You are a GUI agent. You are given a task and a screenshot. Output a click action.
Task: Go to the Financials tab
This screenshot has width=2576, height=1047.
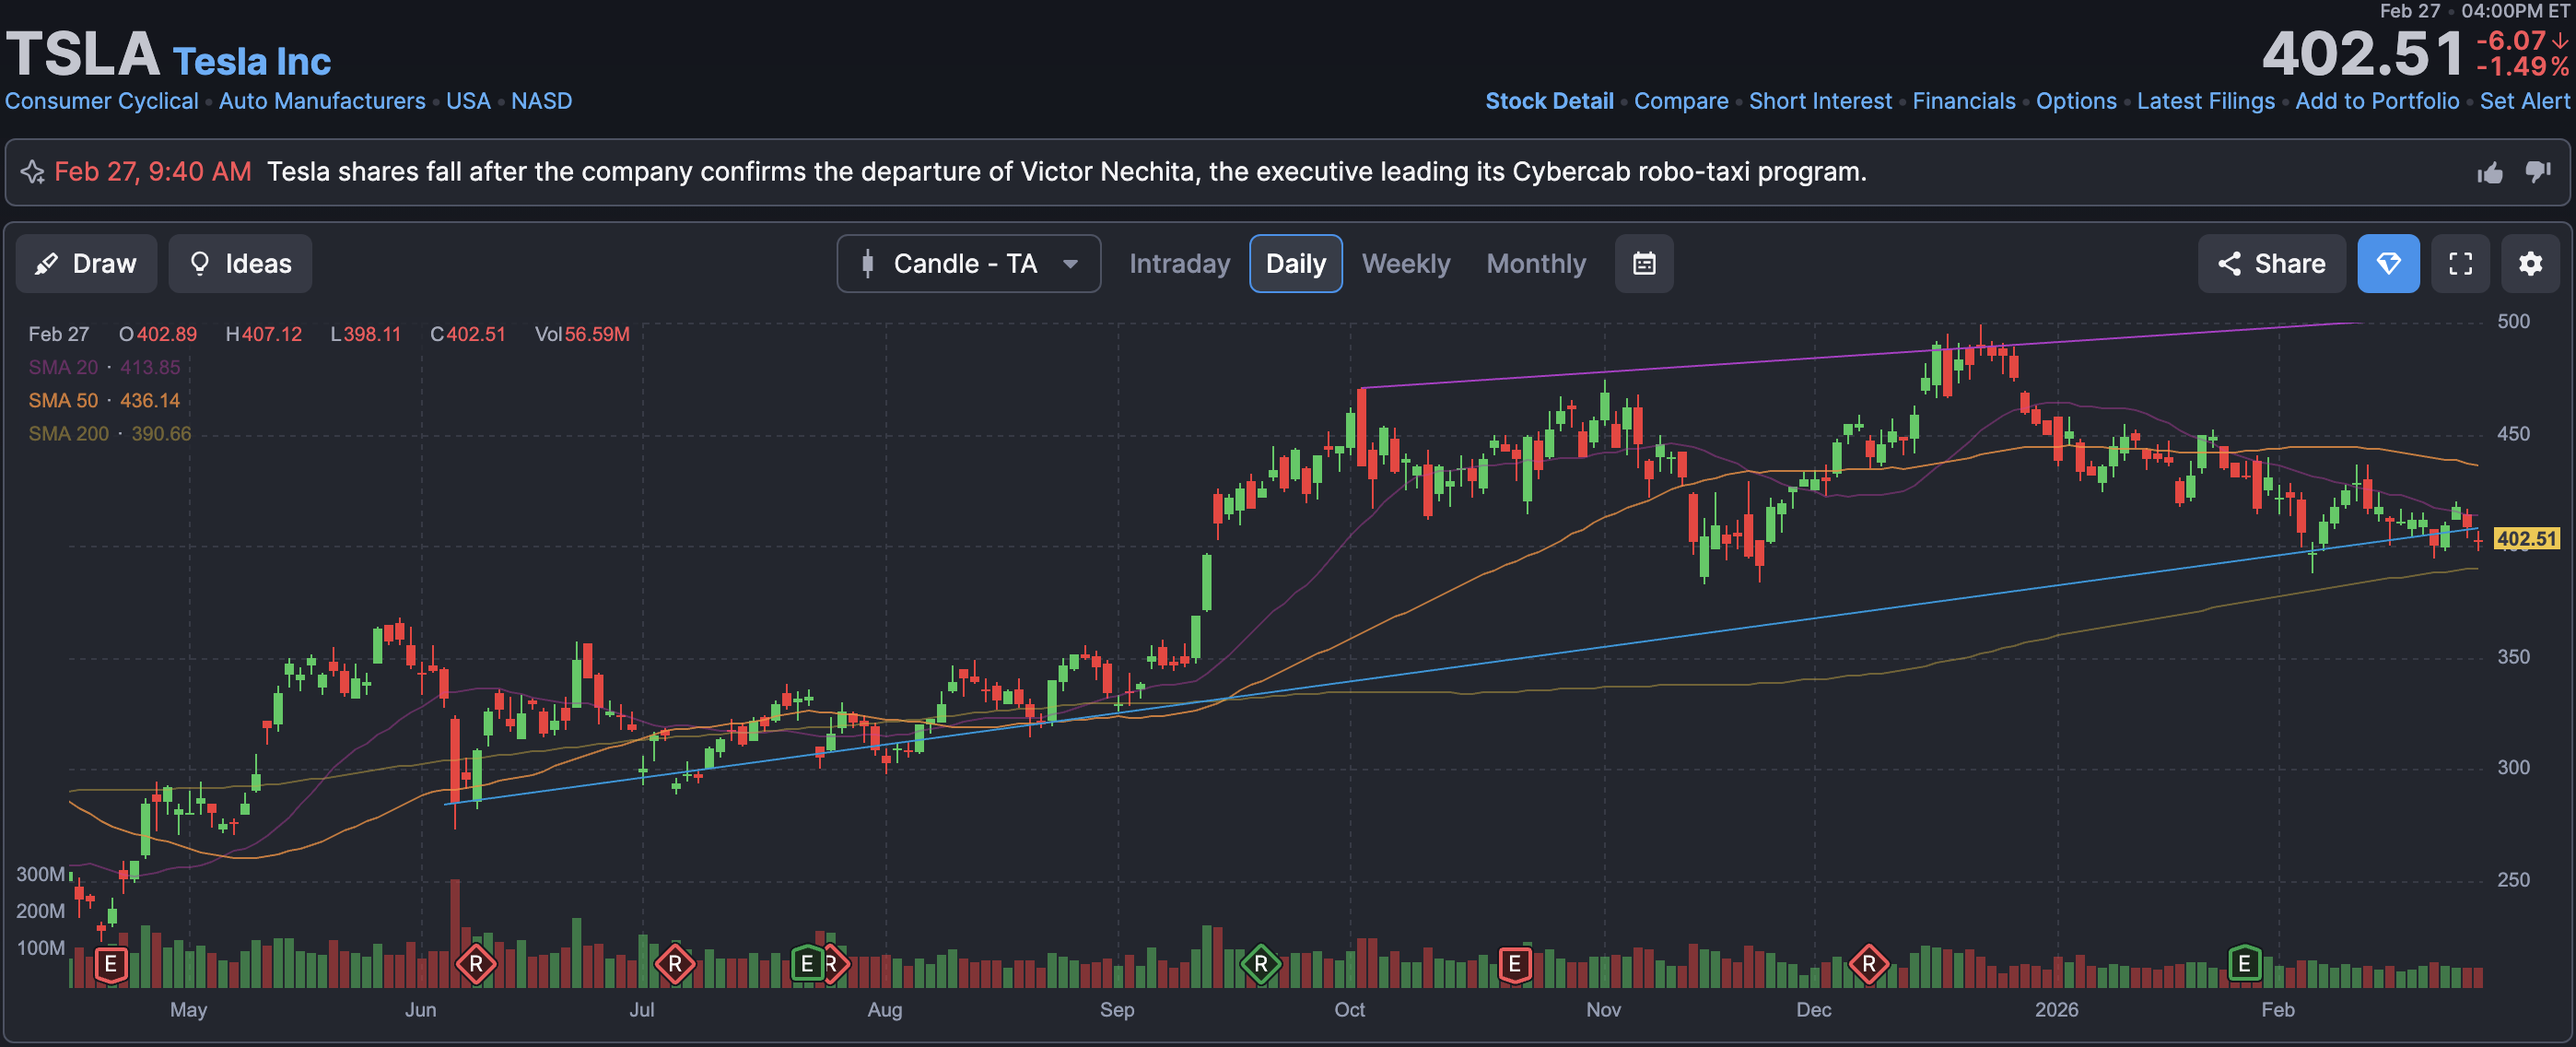(x=1963, y=101)
